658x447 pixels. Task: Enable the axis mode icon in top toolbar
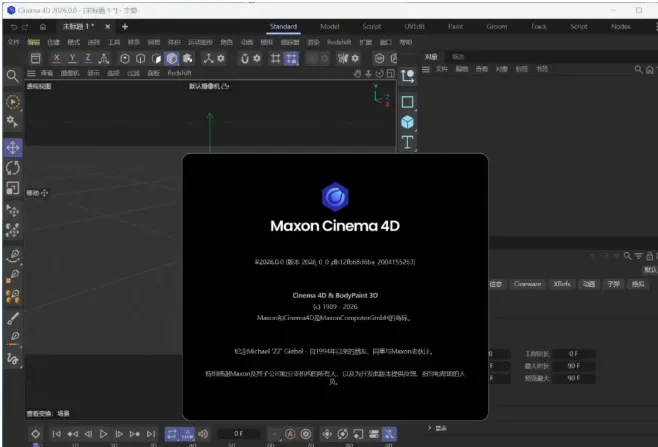pyautogui.click(x=209, y=58)
